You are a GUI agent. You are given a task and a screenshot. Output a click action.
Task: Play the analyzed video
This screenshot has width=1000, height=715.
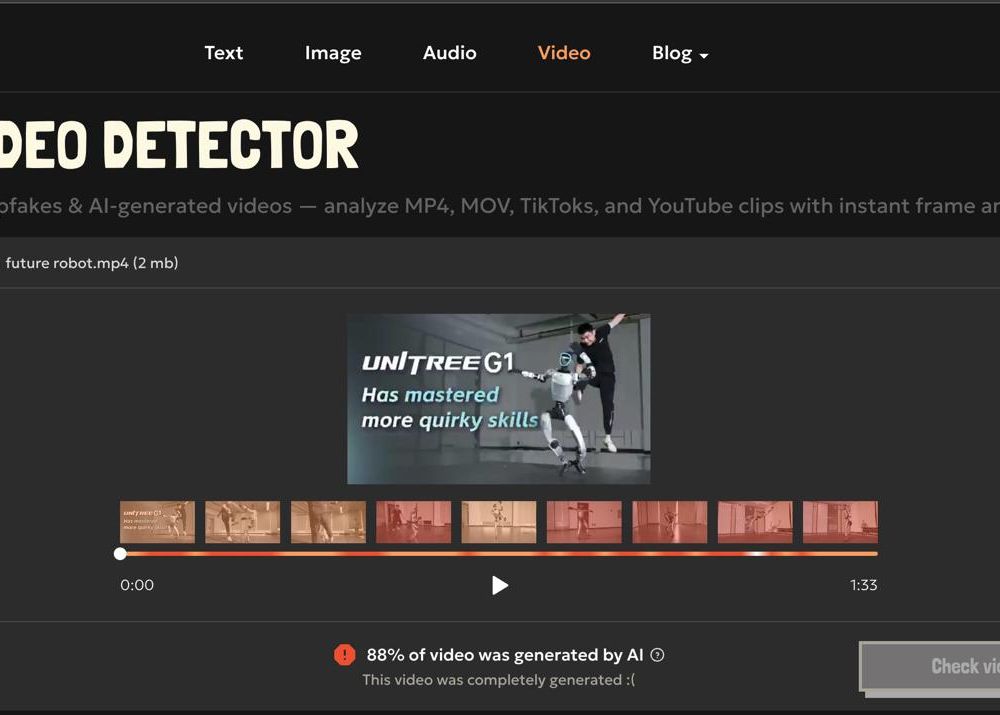(499, 585)
